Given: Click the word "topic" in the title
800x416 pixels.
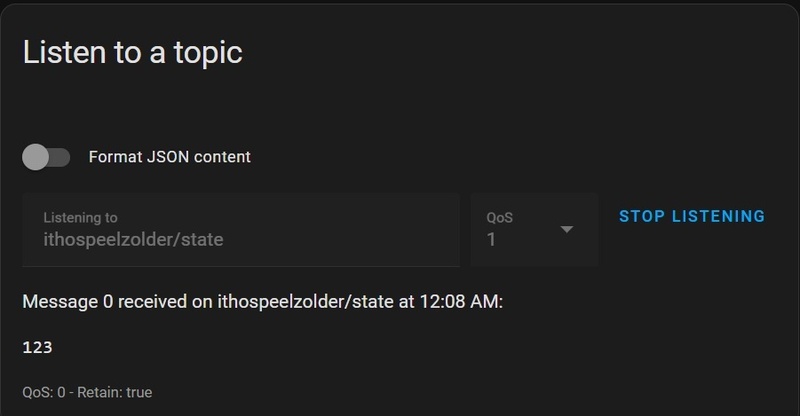Looking at the screenshot, I should click(205, 52).
